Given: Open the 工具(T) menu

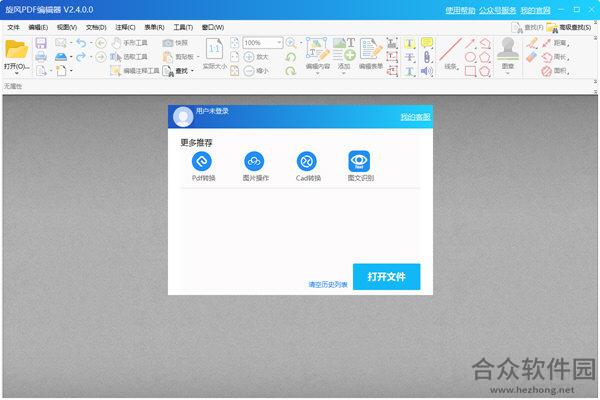Looking at the screenshot, I should (x=183, y=27).
